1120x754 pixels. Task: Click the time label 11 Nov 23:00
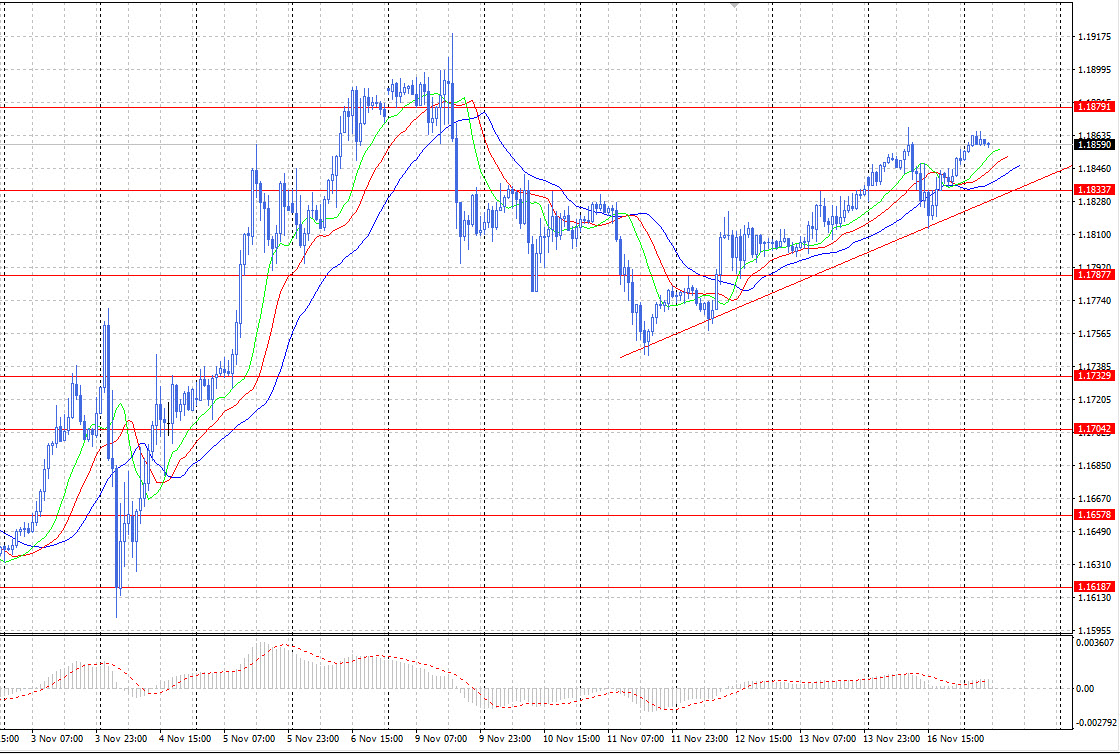tap(699, 738)
